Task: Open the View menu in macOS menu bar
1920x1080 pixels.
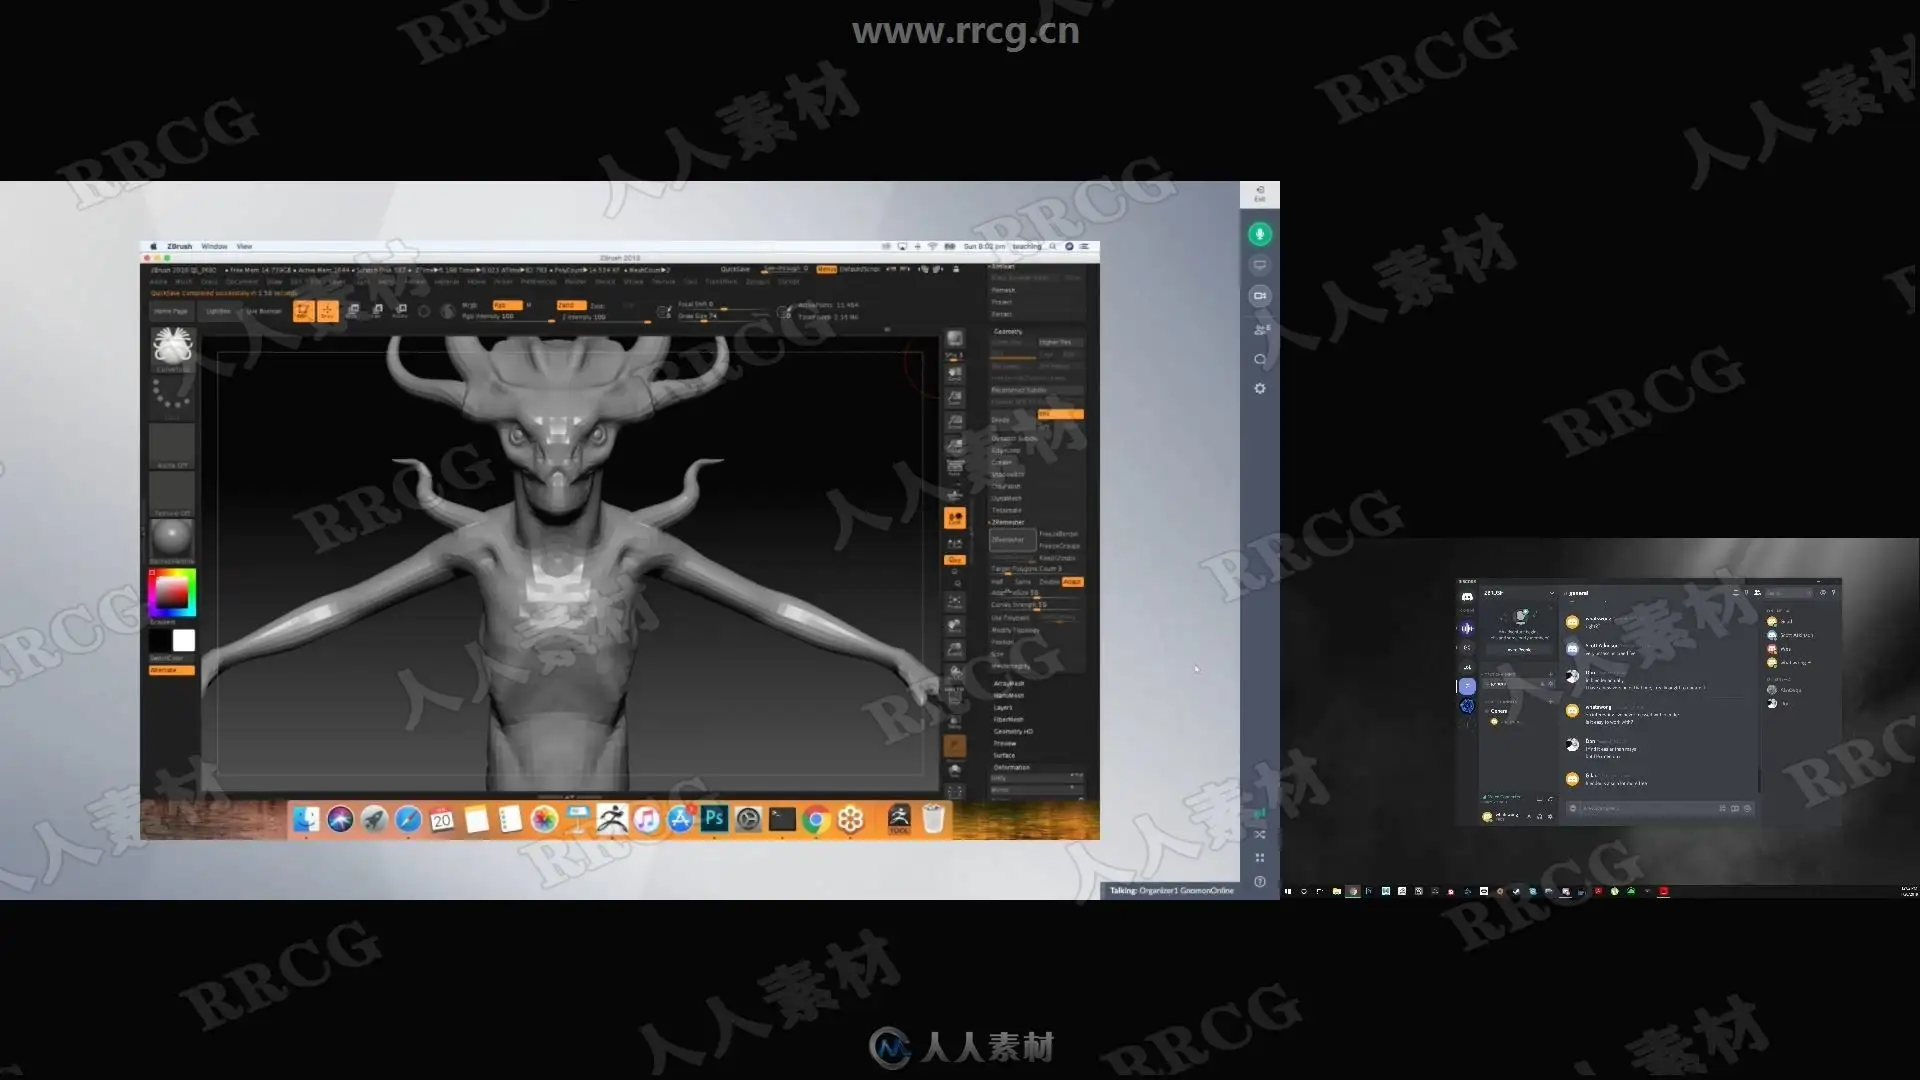Action: (x=244, y=246)
